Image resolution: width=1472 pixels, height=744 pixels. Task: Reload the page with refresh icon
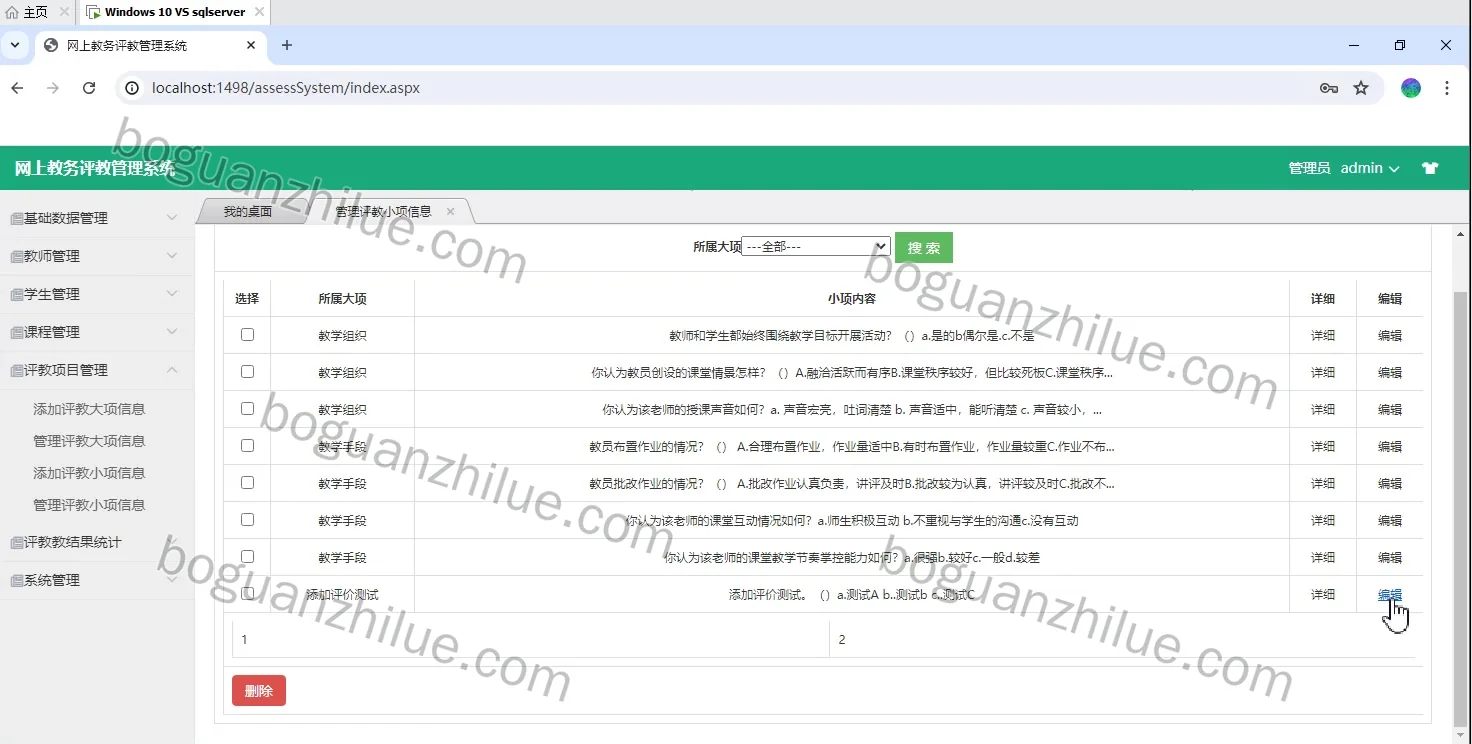(89, 88)
